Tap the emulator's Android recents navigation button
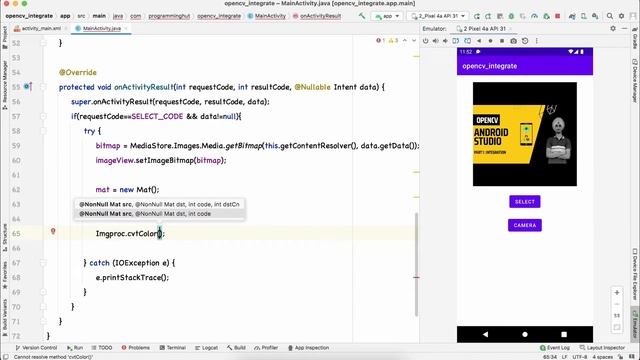640x360 pixels. (x=564, y=334)
